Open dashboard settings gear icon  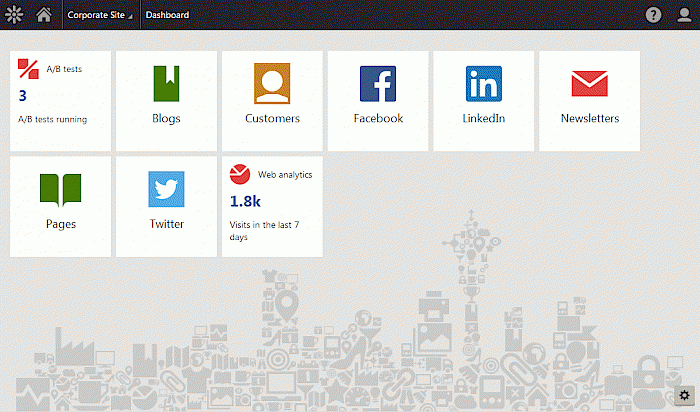point(684,395)
